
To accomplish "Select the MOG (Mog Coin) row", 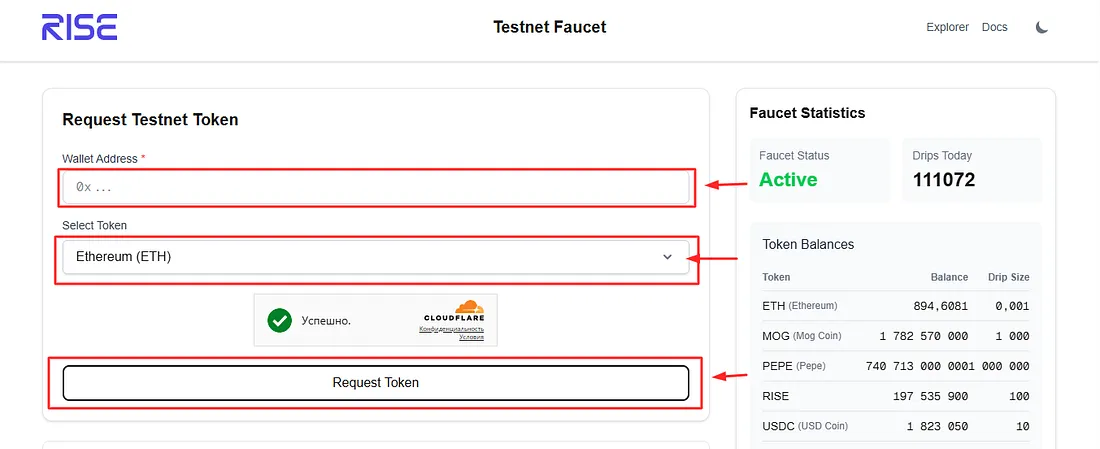I will [896, 336].
